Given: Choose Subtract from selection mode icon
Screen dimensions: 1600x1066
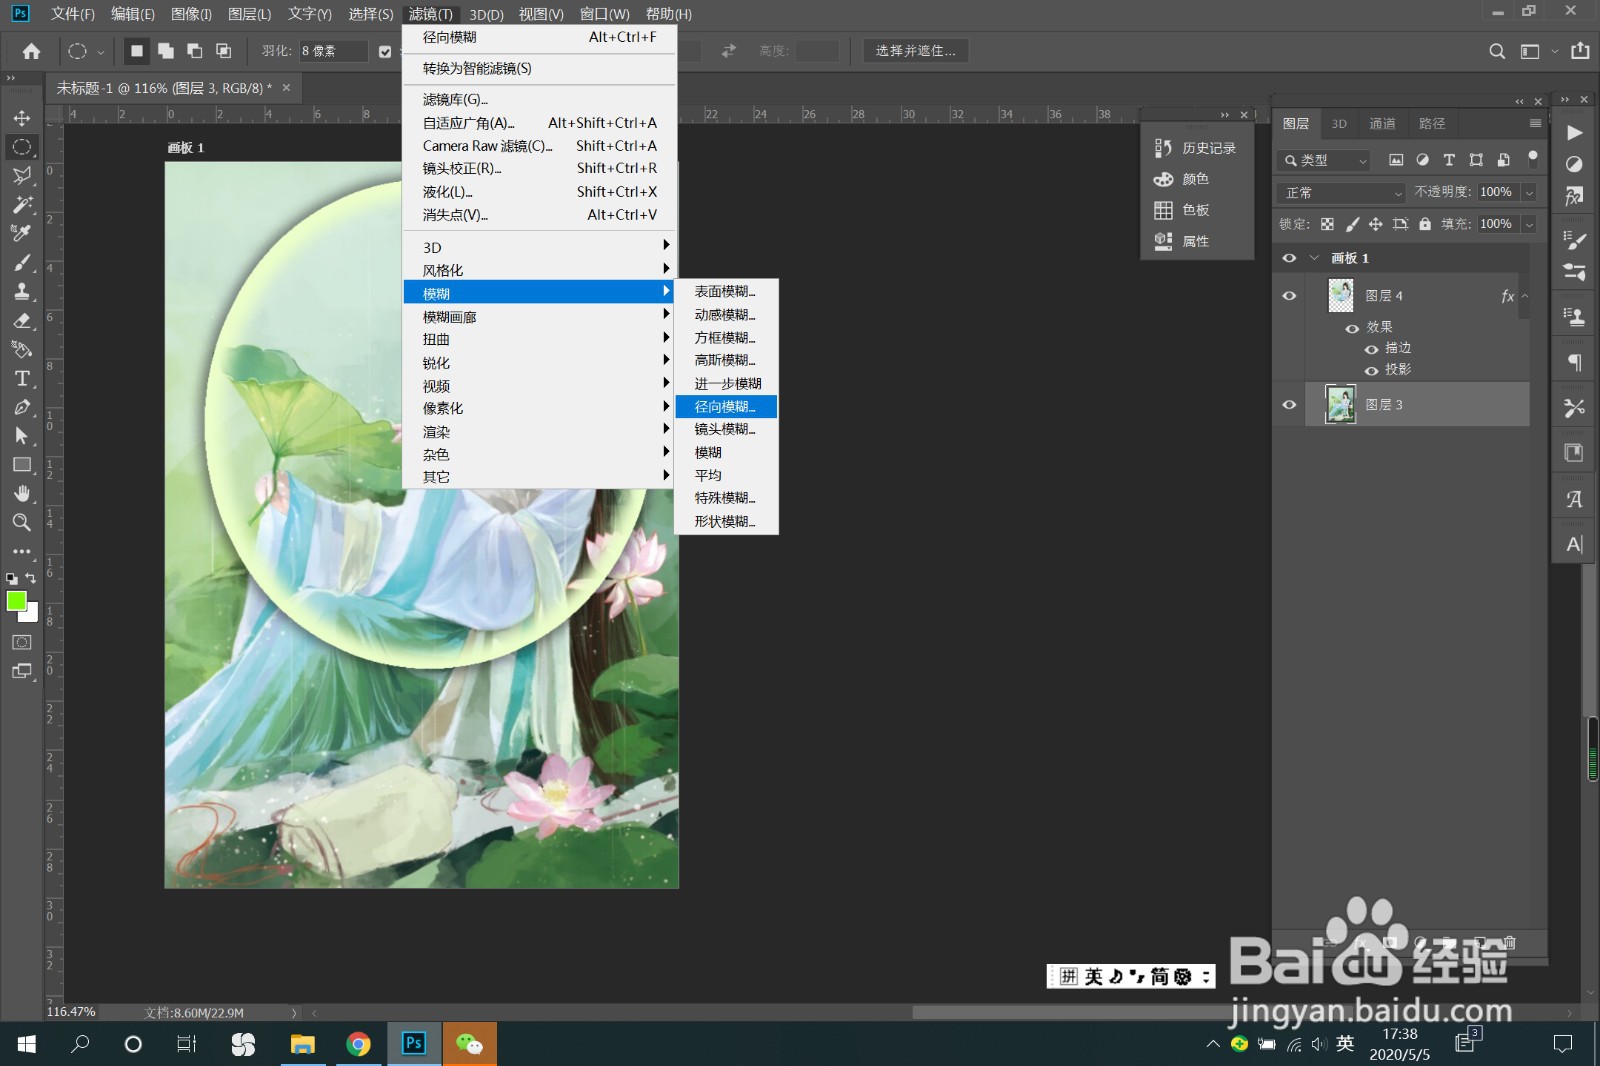Looking at the screenshot, I should tap(195, 51).
